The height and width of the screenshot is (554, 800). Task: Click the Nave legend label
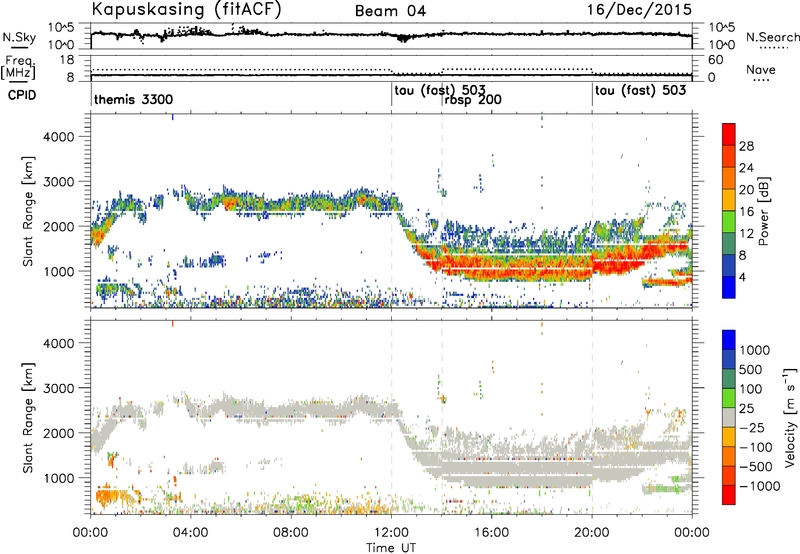[x=761, y=70]
